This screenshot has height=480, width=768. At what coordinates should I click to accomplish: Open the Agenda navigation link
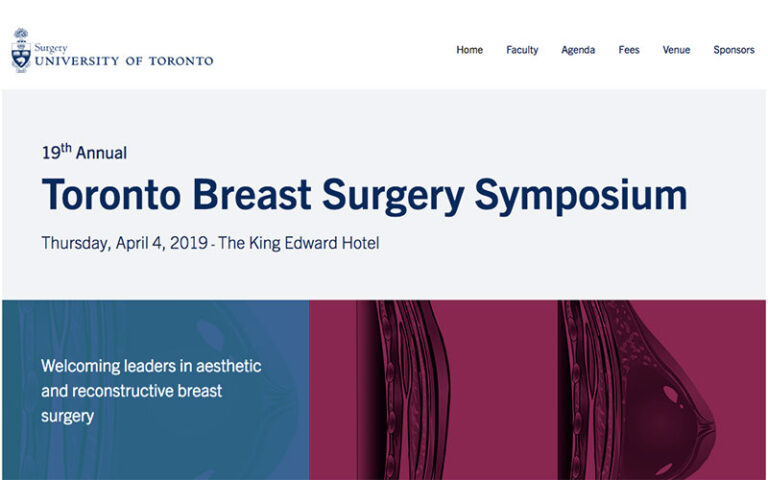coord(578,50)
